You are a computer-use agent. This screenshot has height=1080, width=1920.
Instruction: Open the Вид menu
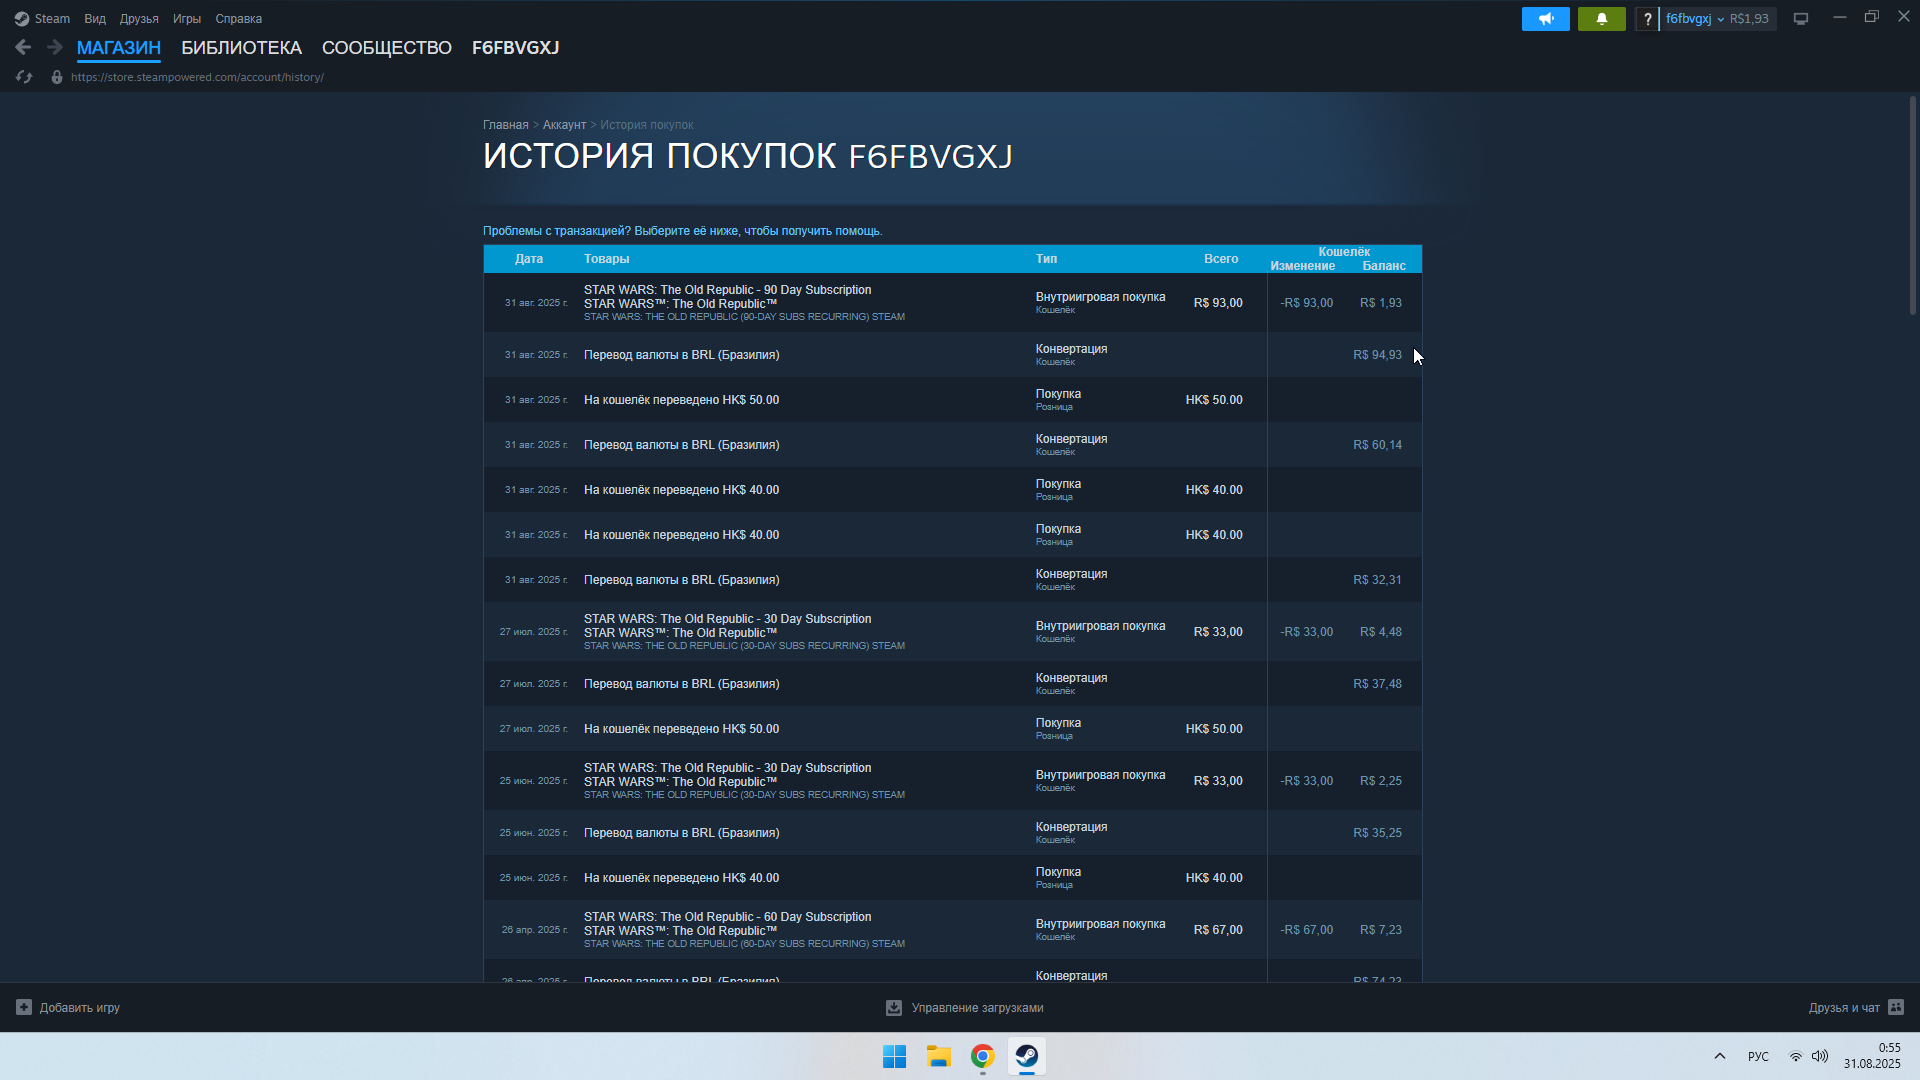[x=95, y=19]
